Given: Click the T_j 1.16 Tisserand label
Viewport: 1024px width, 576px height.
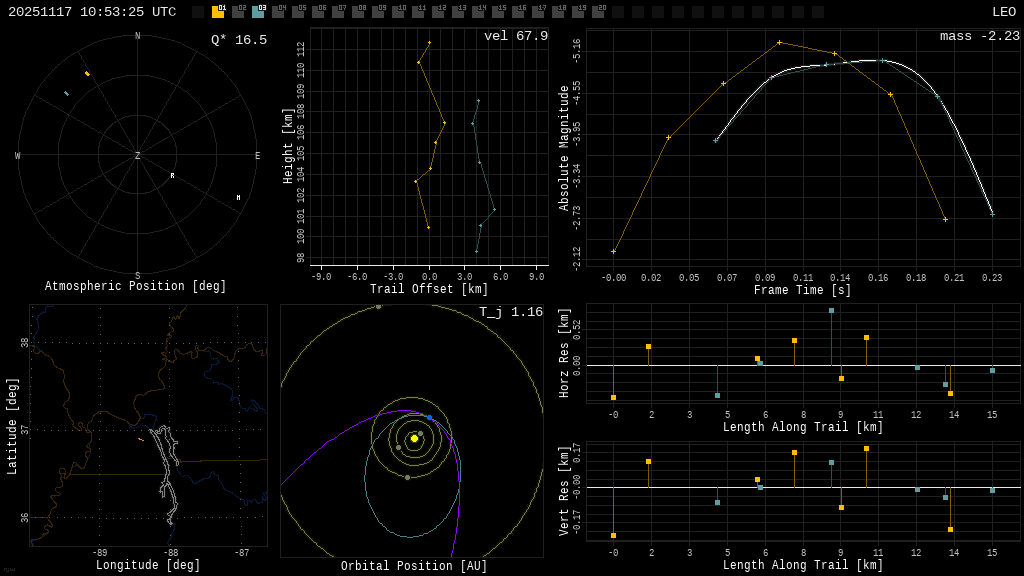Looking at the screenshot, I should 510,312.
